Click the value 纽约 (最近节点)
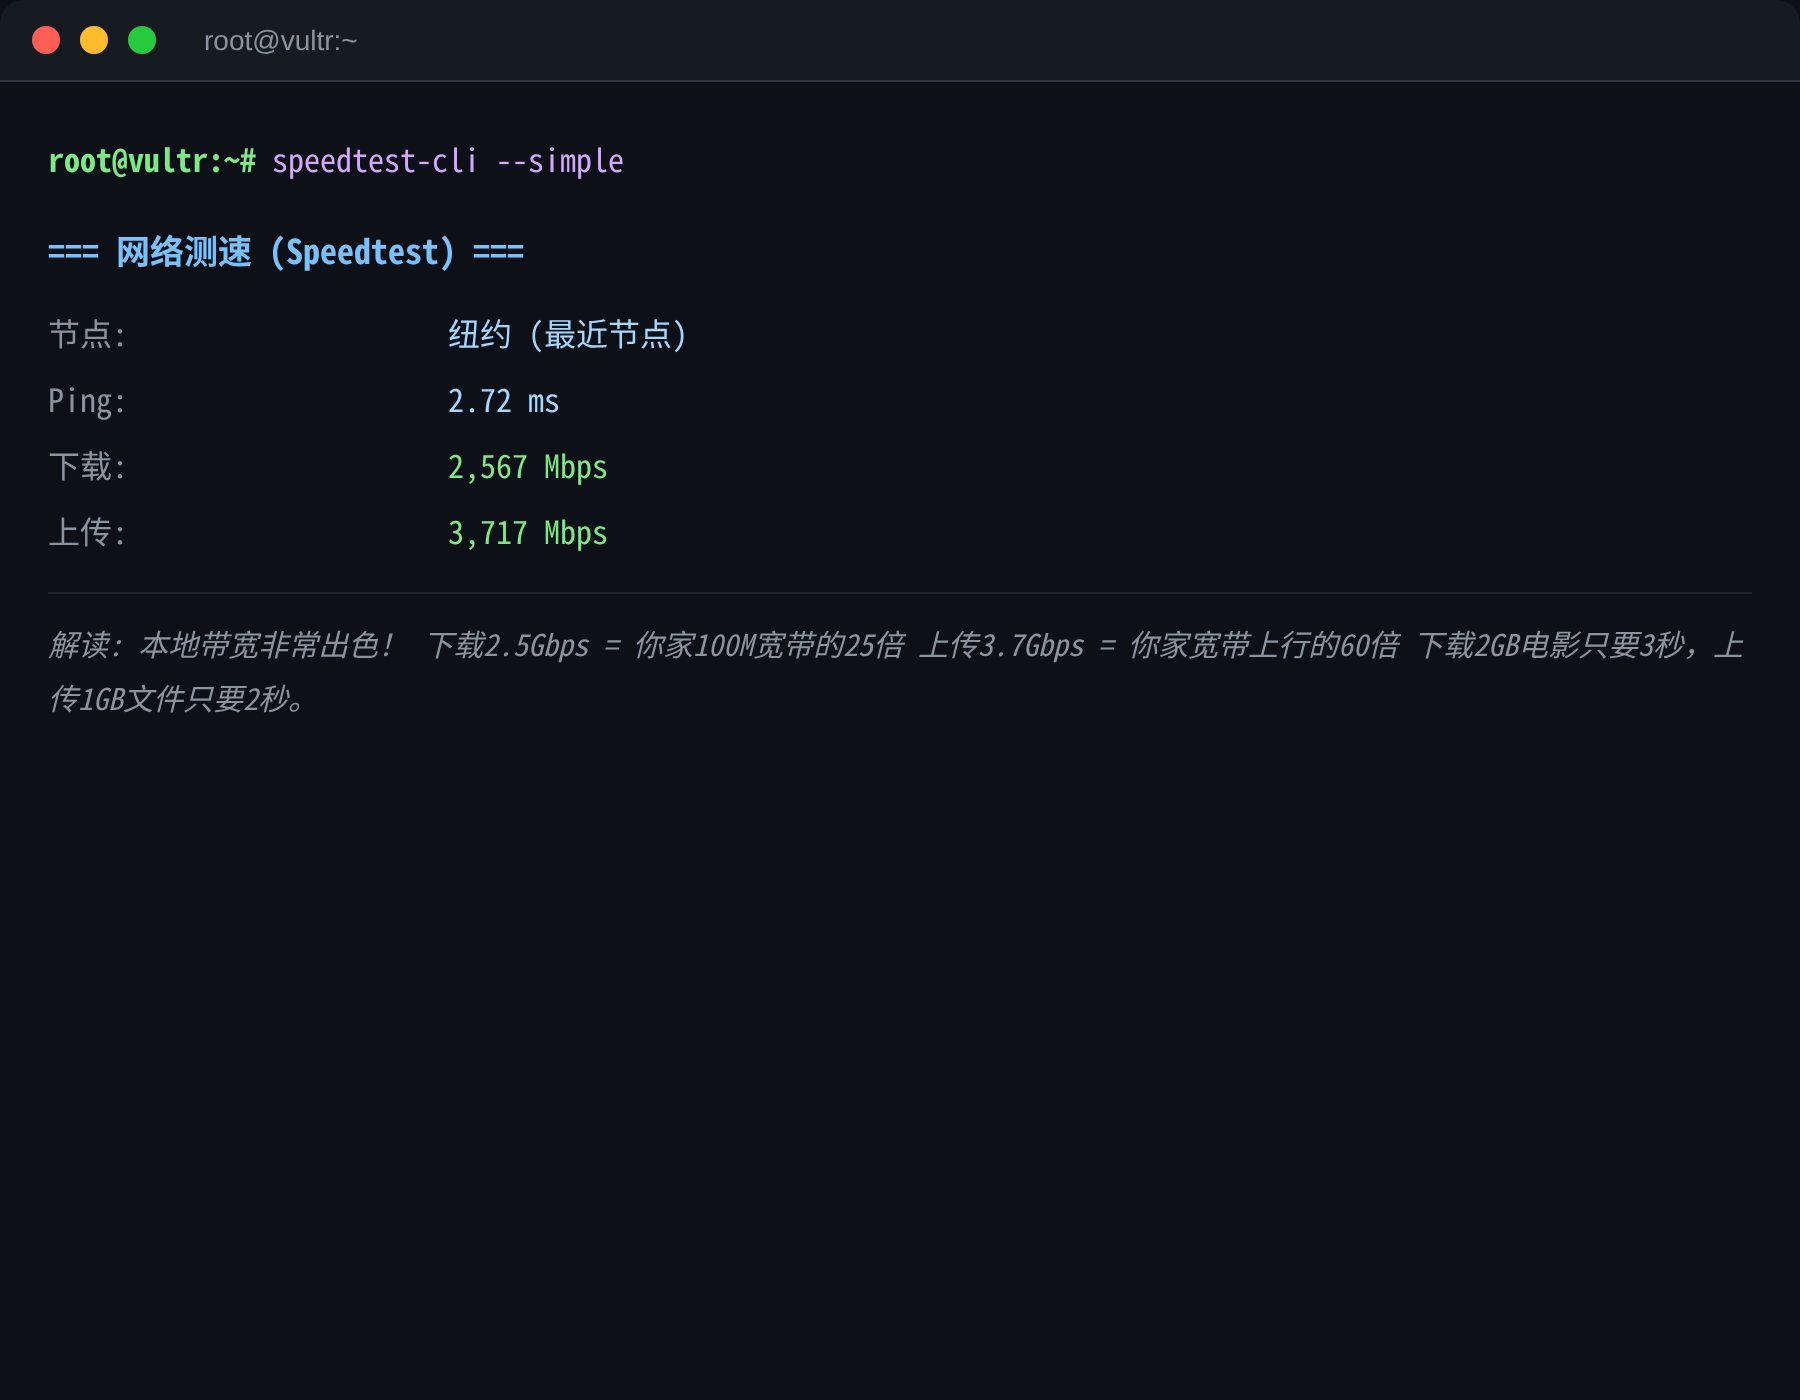The width and height of the screenshot is (1800, 1400). tap(568, 334)
